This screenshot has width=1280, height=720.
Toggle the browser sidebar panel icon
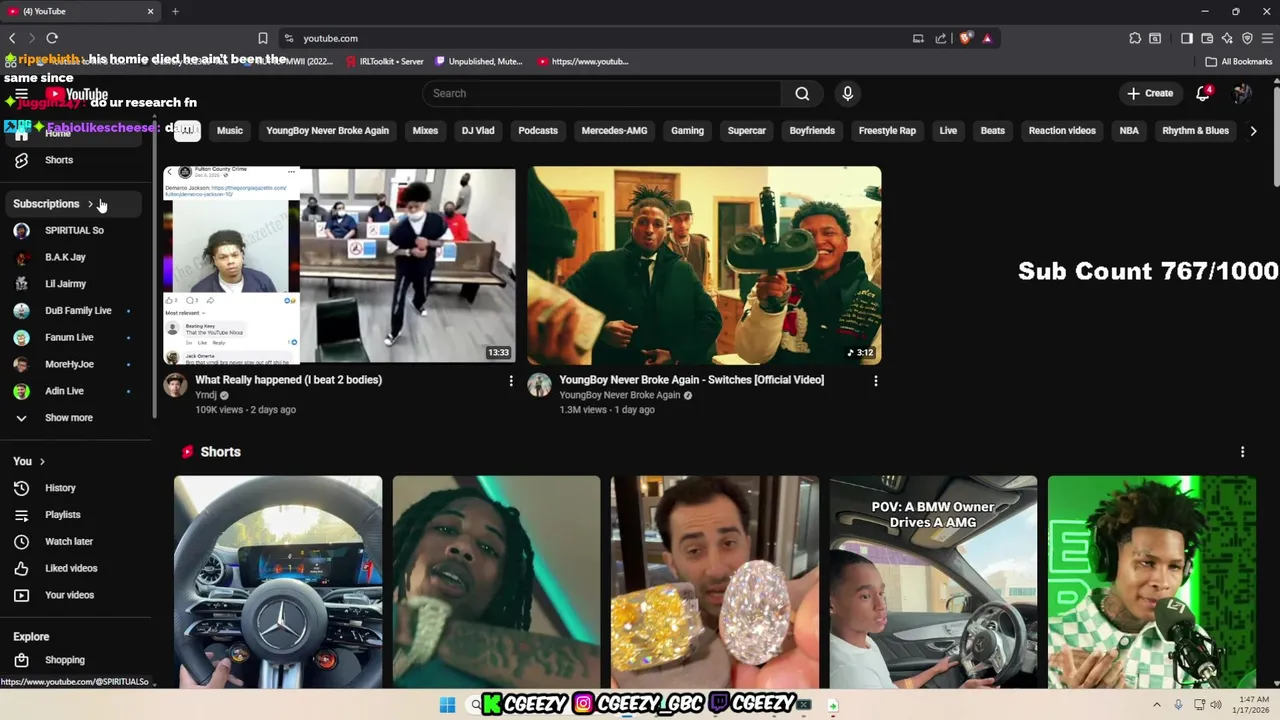(1187, 38)
